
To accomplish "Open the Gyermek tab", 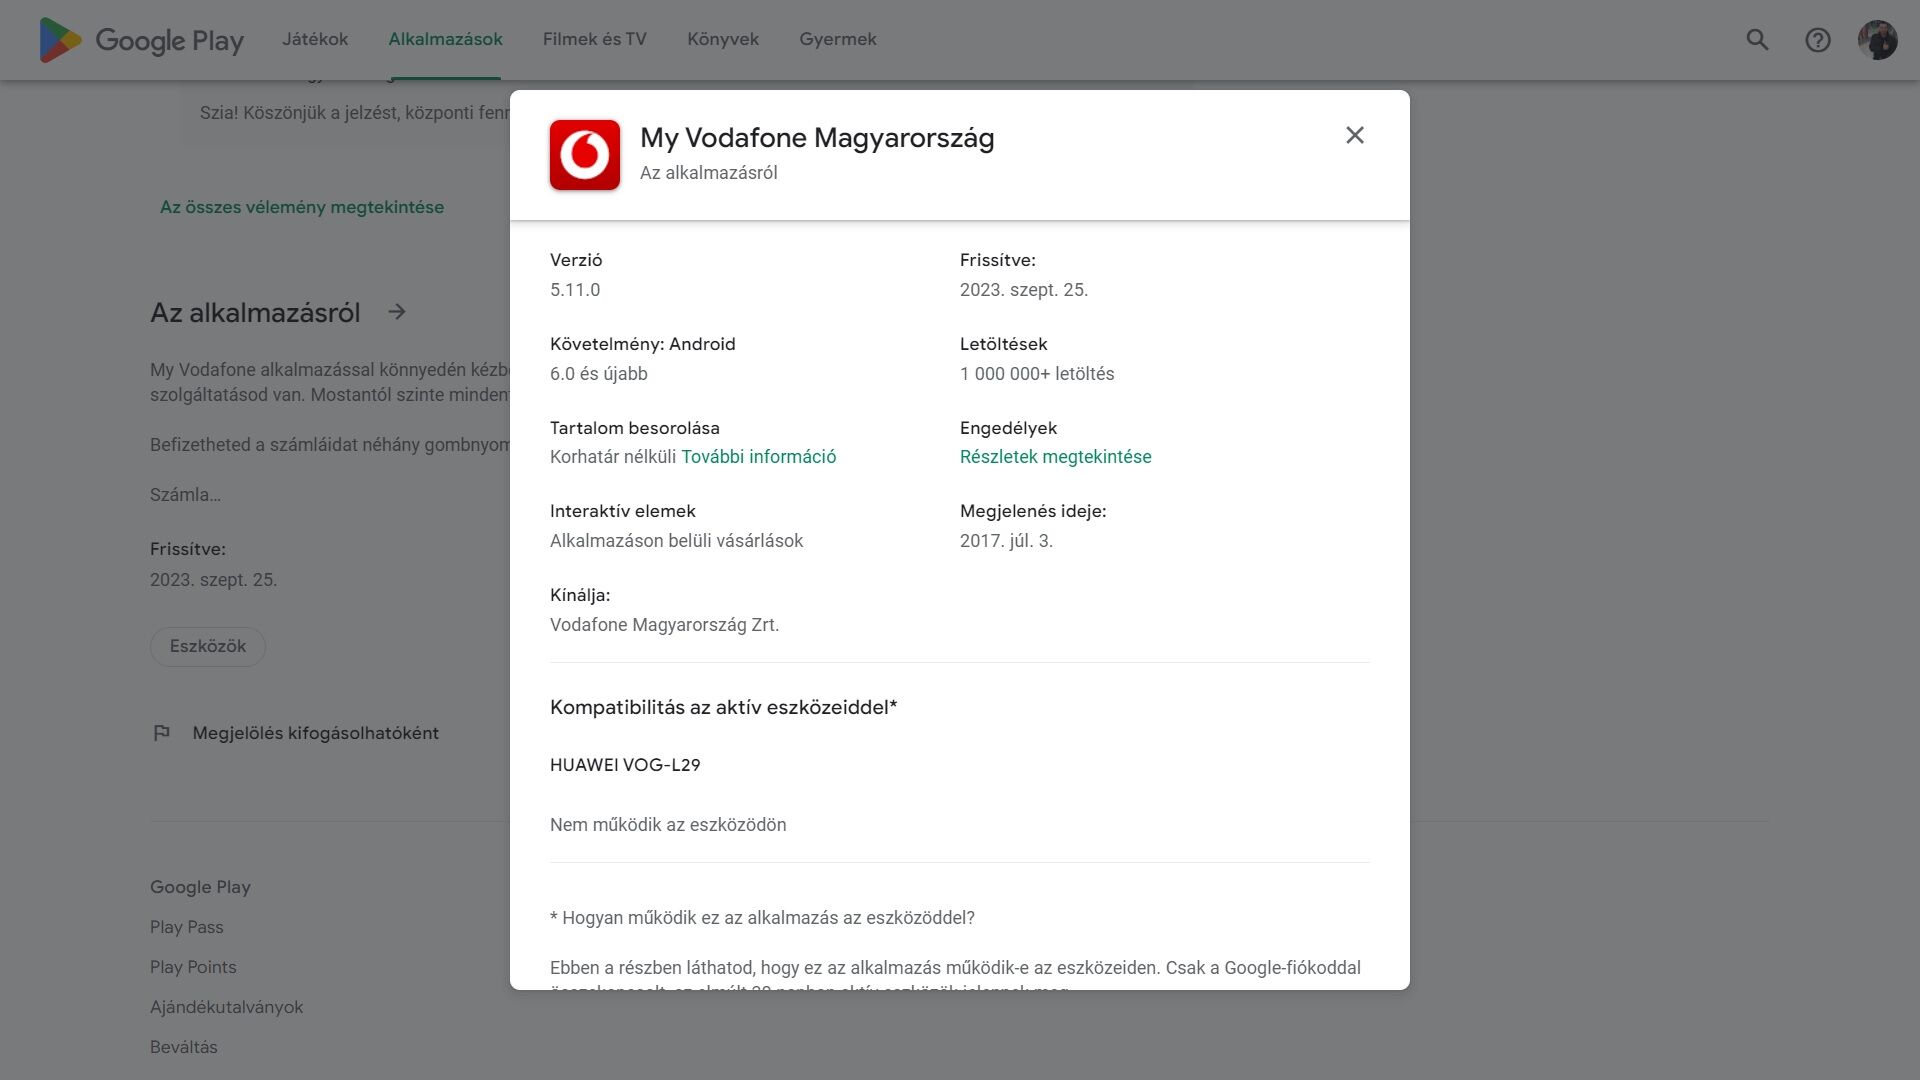I will coord(838,39).
